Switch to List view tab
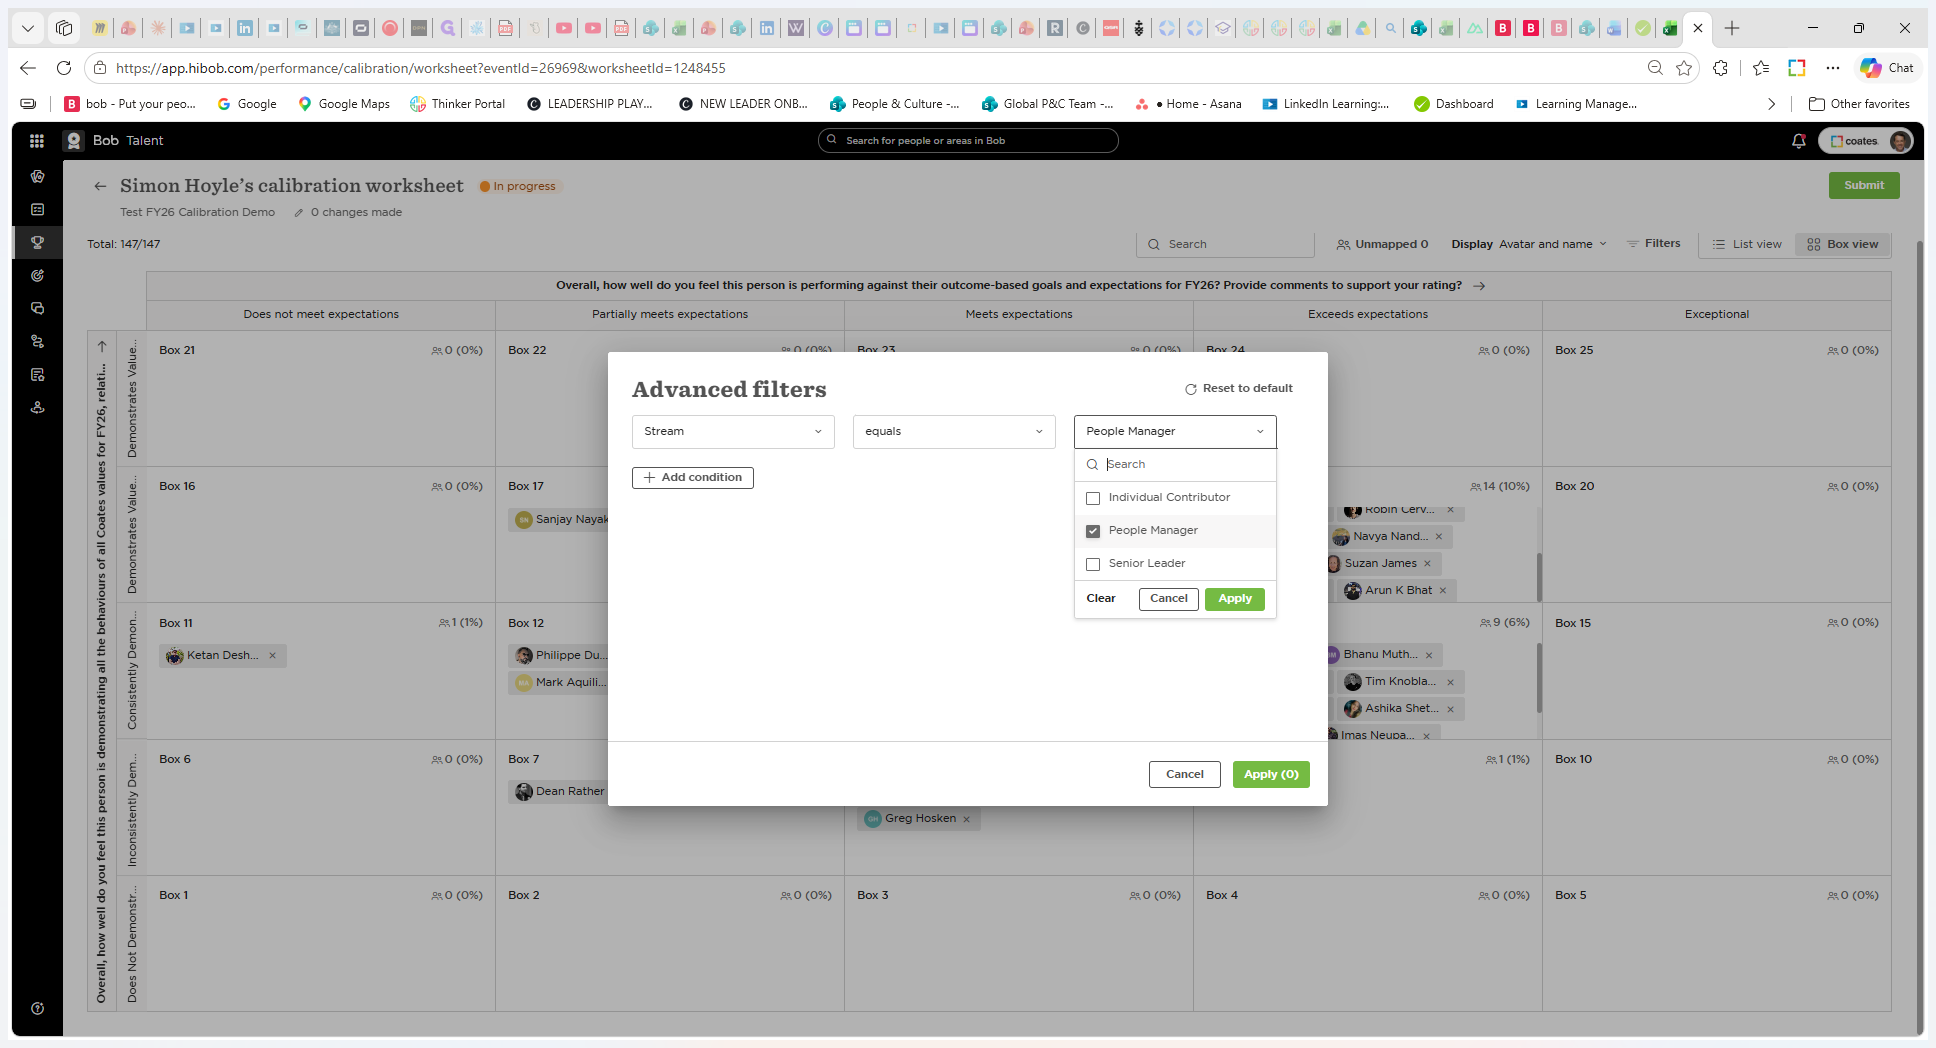Image resolution: width=1936 pixels, height=1048 pixels. [1747, 244]
